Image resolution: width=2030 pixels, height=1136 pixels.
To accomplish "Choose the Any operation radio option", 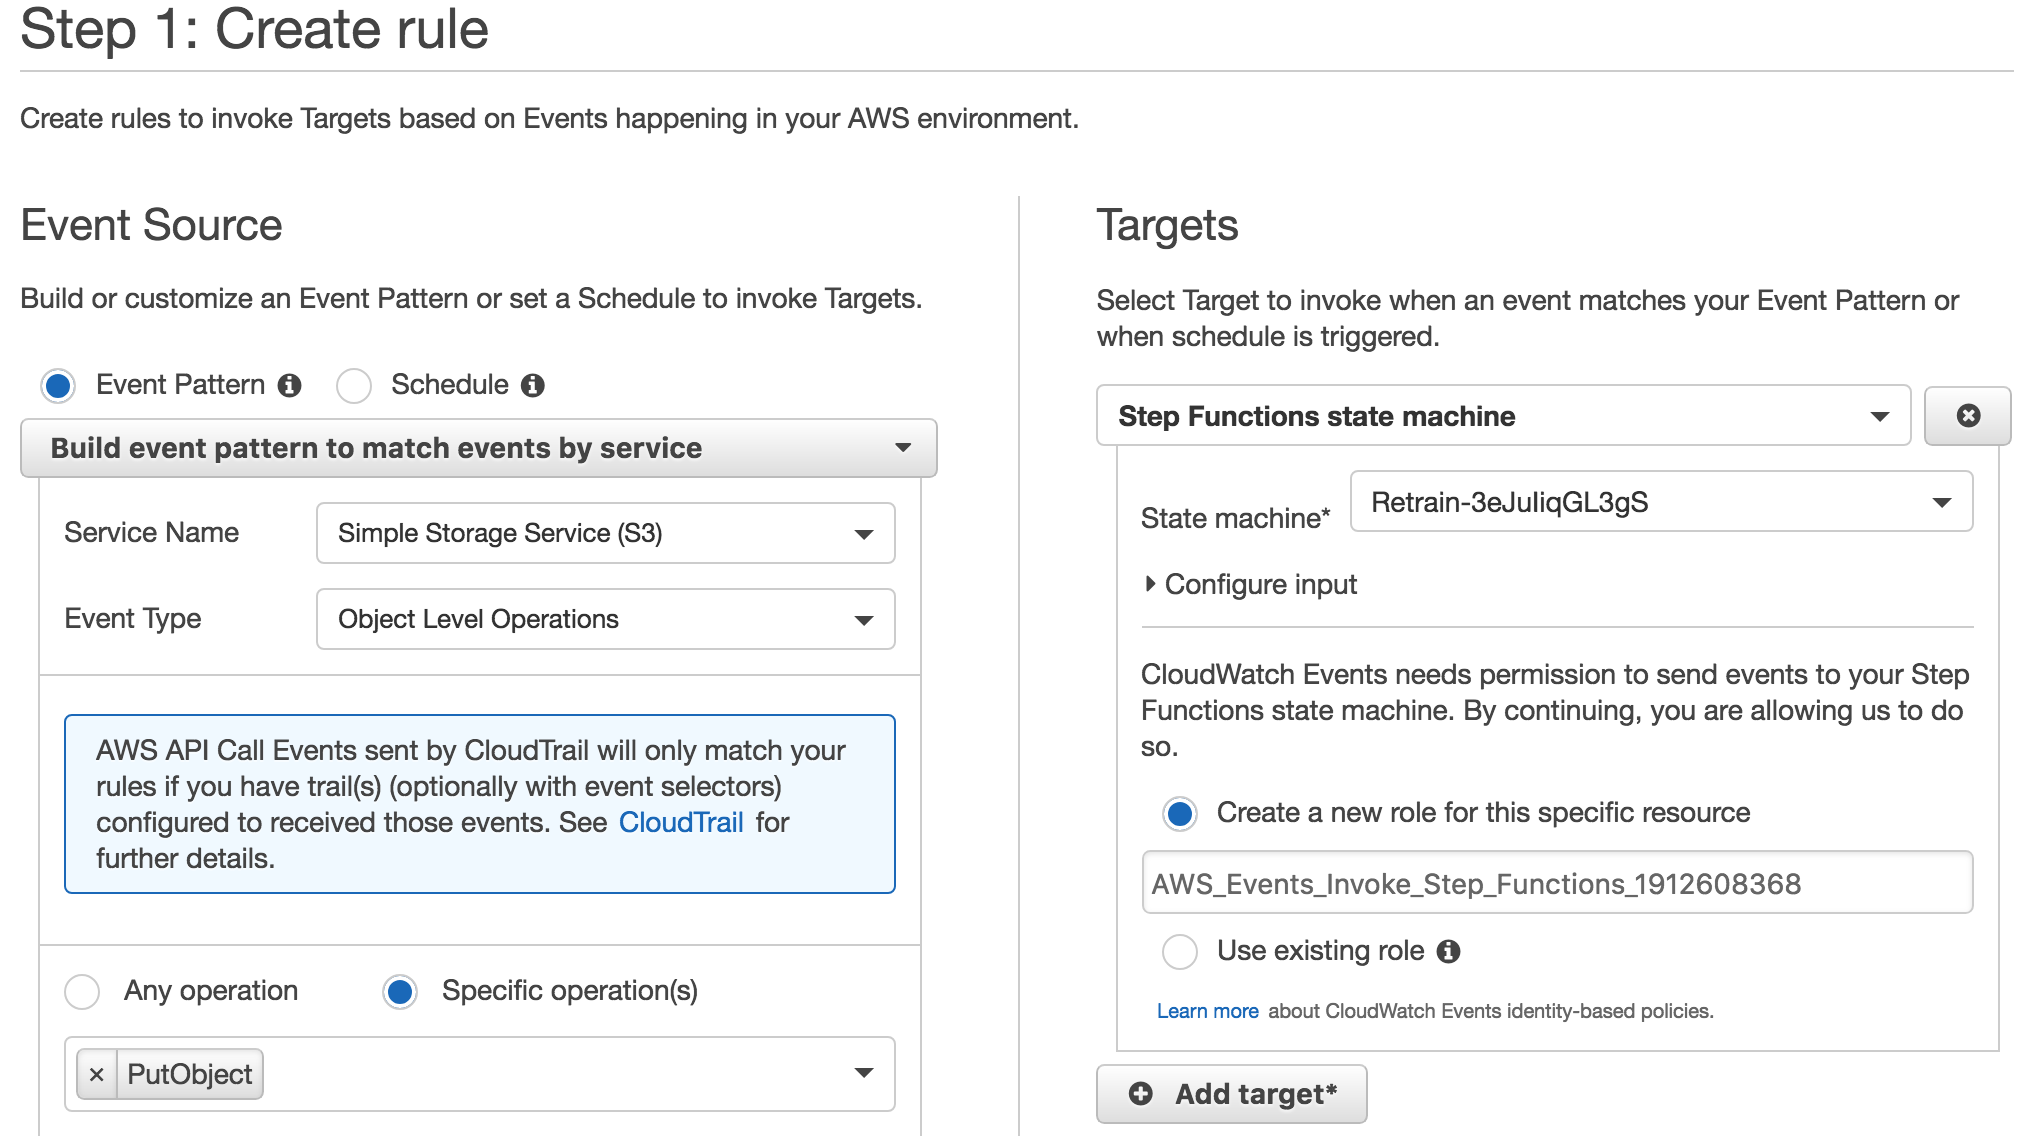I will [82, 992].
